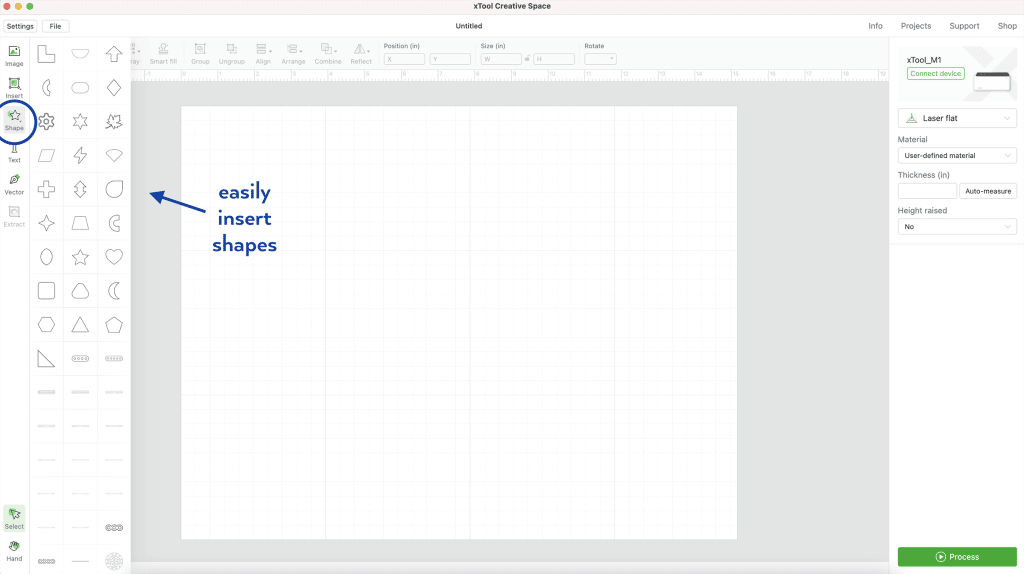
Task: Insert the rounded square shape
Action: 46,291
